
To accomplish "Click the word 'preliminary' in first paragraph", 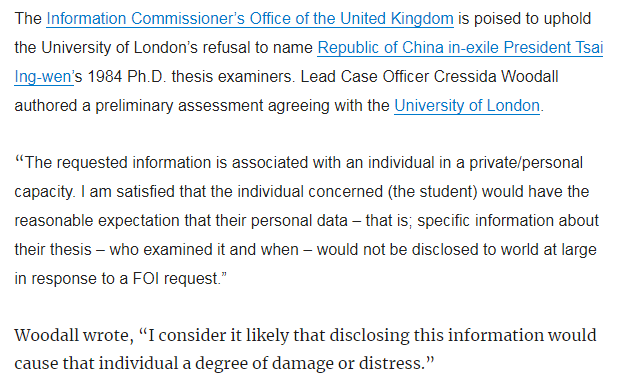I will 134,106.
